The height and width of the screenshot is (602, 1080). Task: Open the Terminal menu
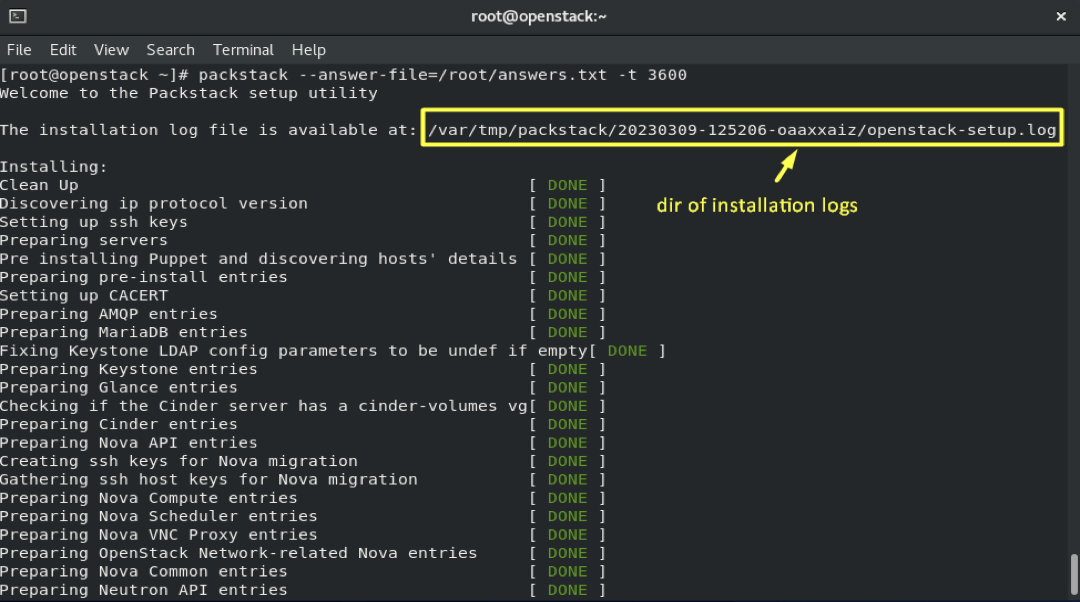[243, 50]
